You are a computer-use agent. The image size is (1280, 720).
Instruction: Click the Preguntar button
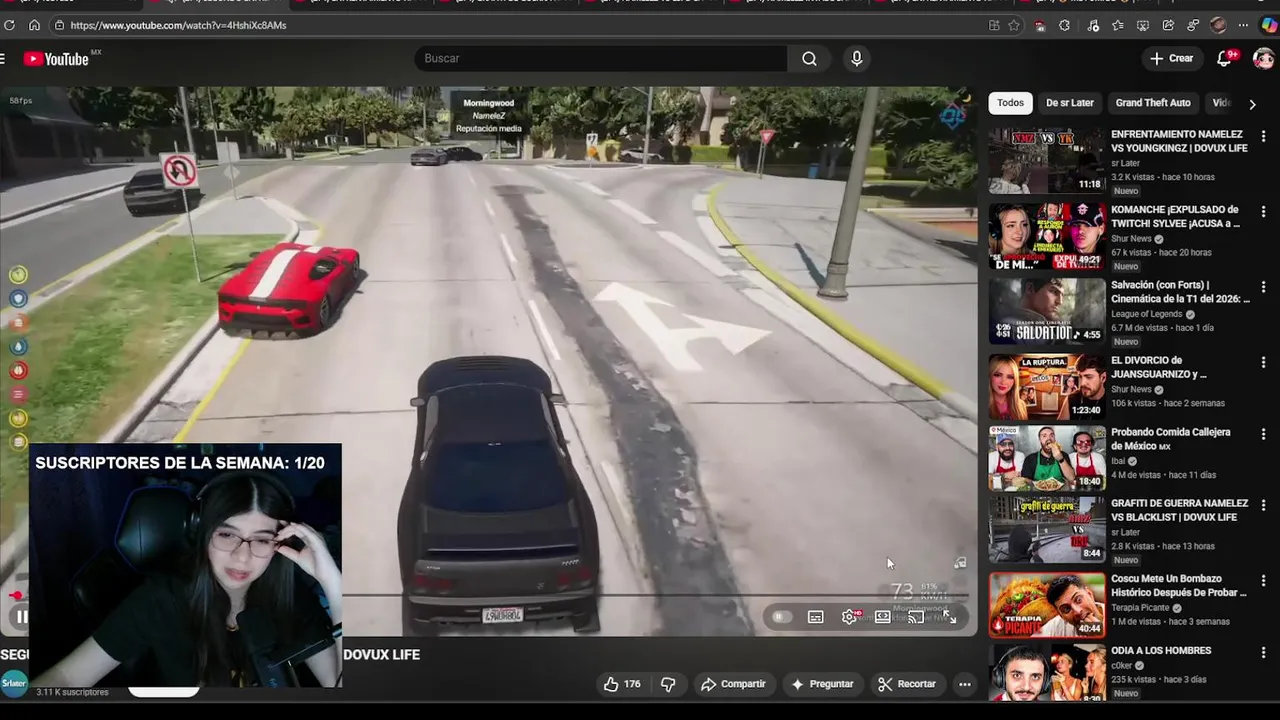point(822,684)
